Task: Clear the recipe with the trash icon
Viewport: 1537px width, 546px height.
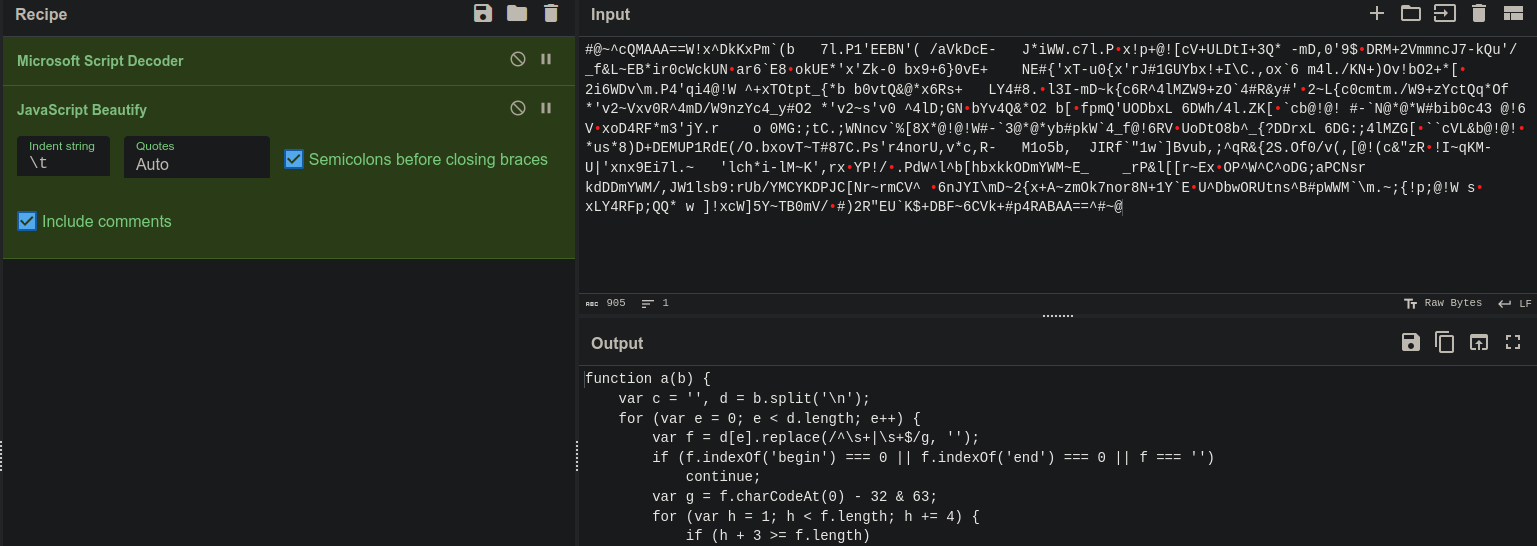Action: [x=551, y=13]
